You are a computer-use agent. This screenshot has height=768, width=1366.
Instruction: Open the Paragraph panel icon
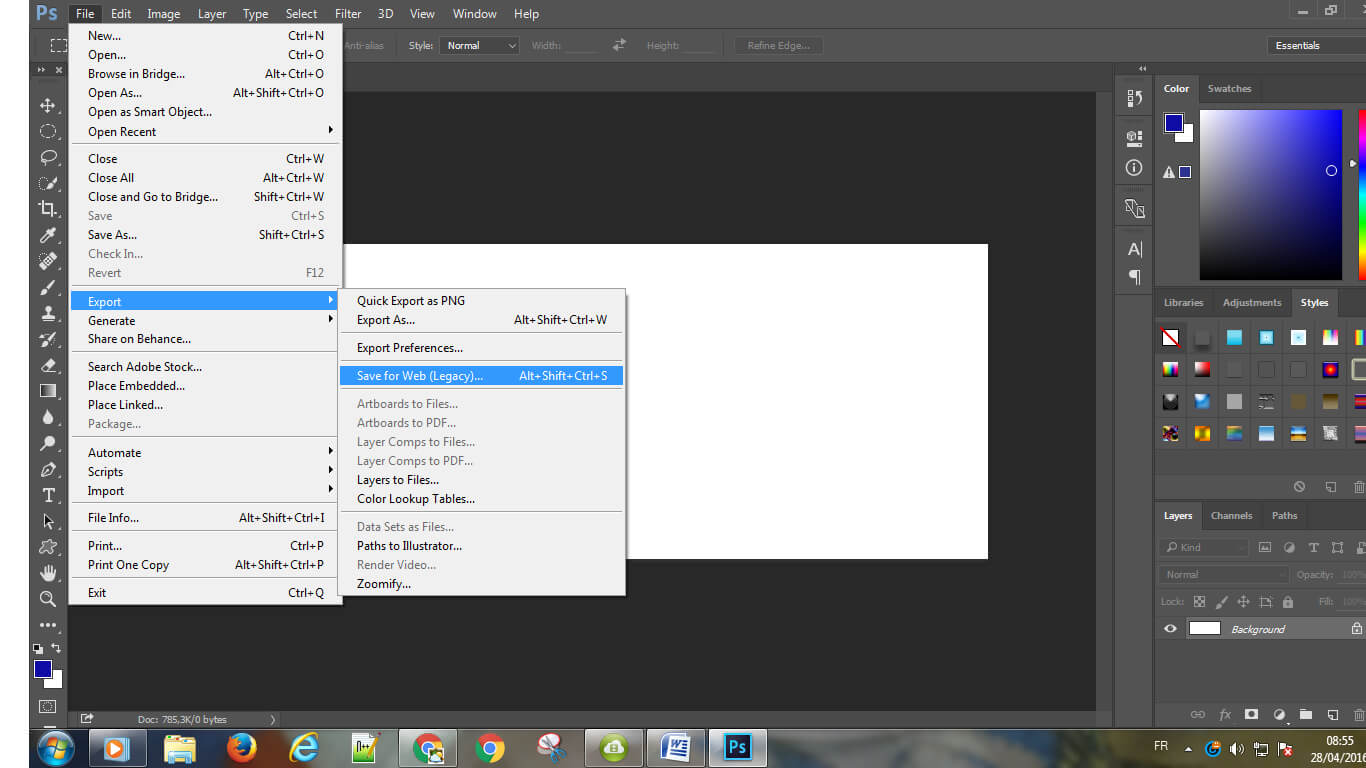pos(1134,277)
